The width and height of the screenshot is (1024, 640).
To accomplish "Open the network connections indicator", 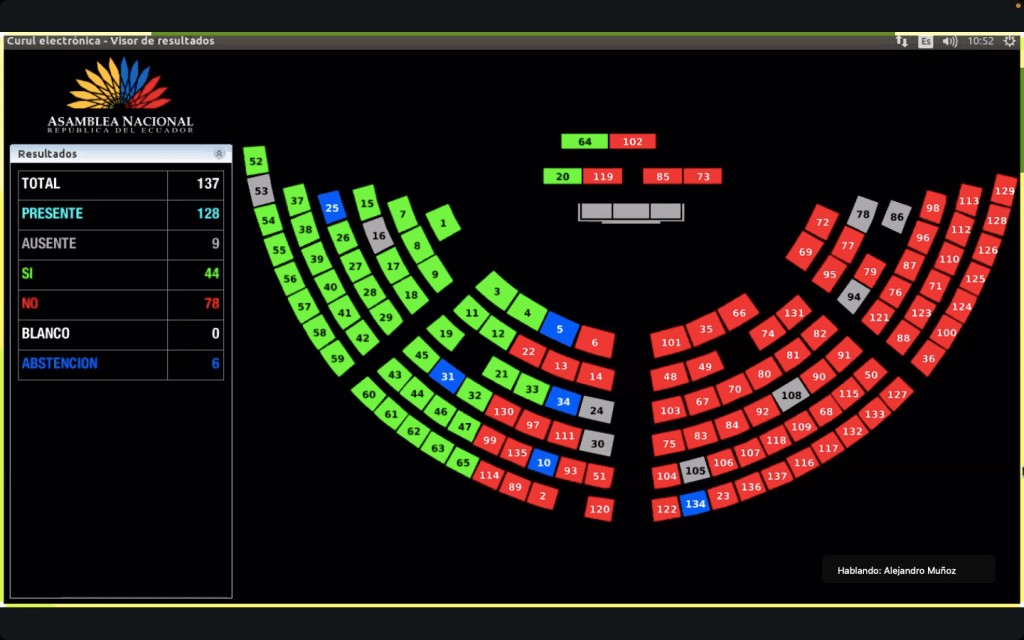I will pos(902,41).
